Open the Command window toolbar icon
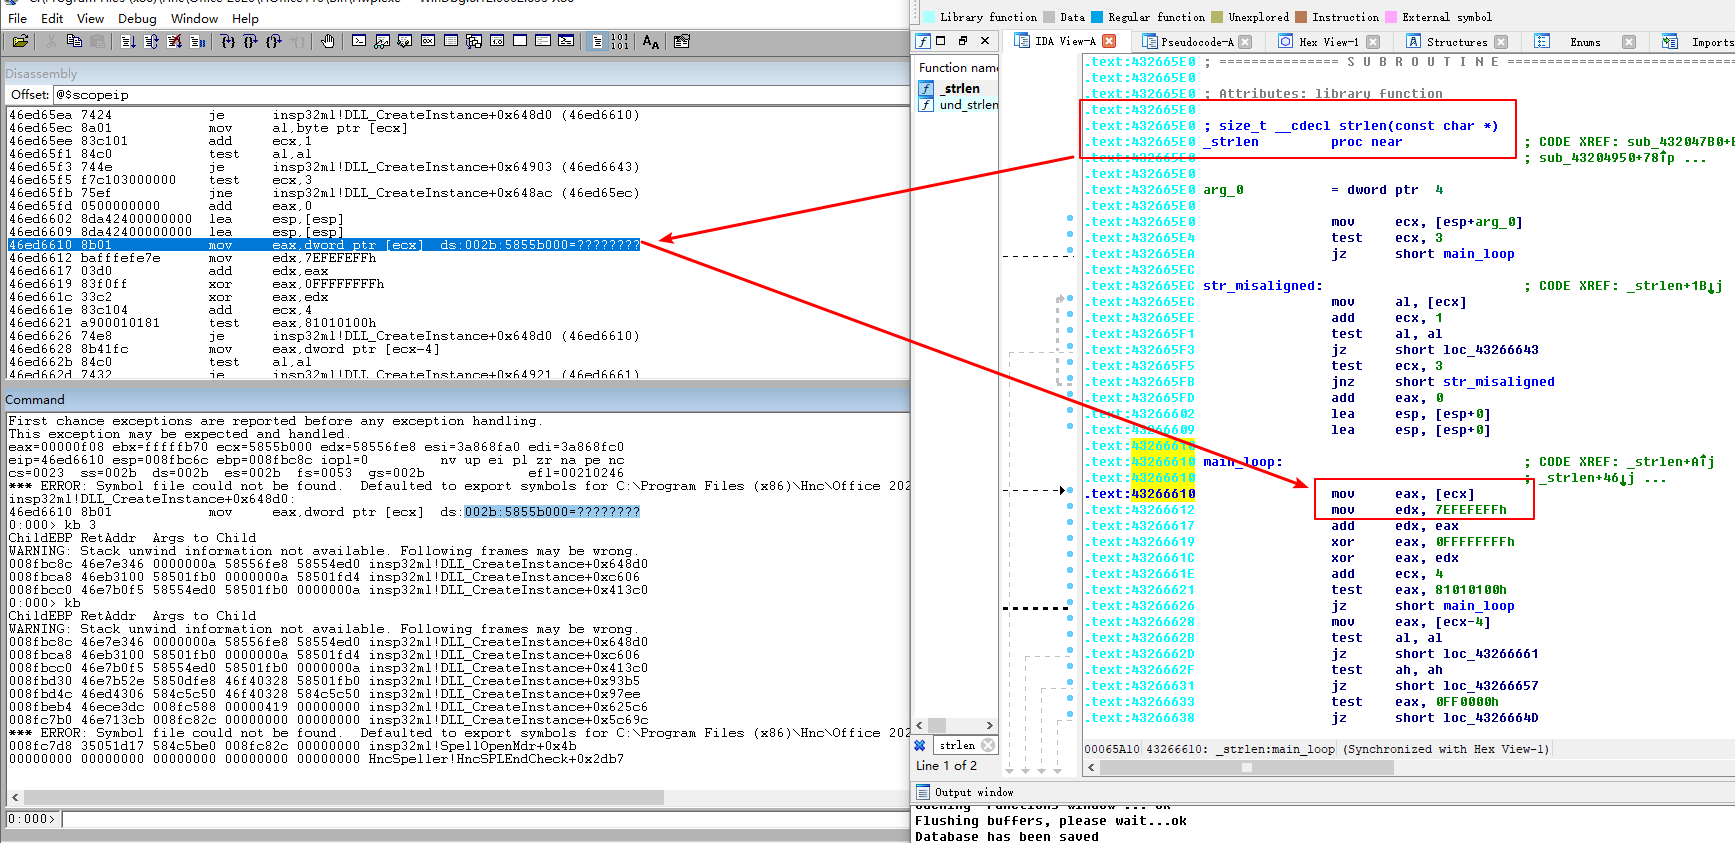The width and height of the screenshot is (1735, 843). [359, 41]
